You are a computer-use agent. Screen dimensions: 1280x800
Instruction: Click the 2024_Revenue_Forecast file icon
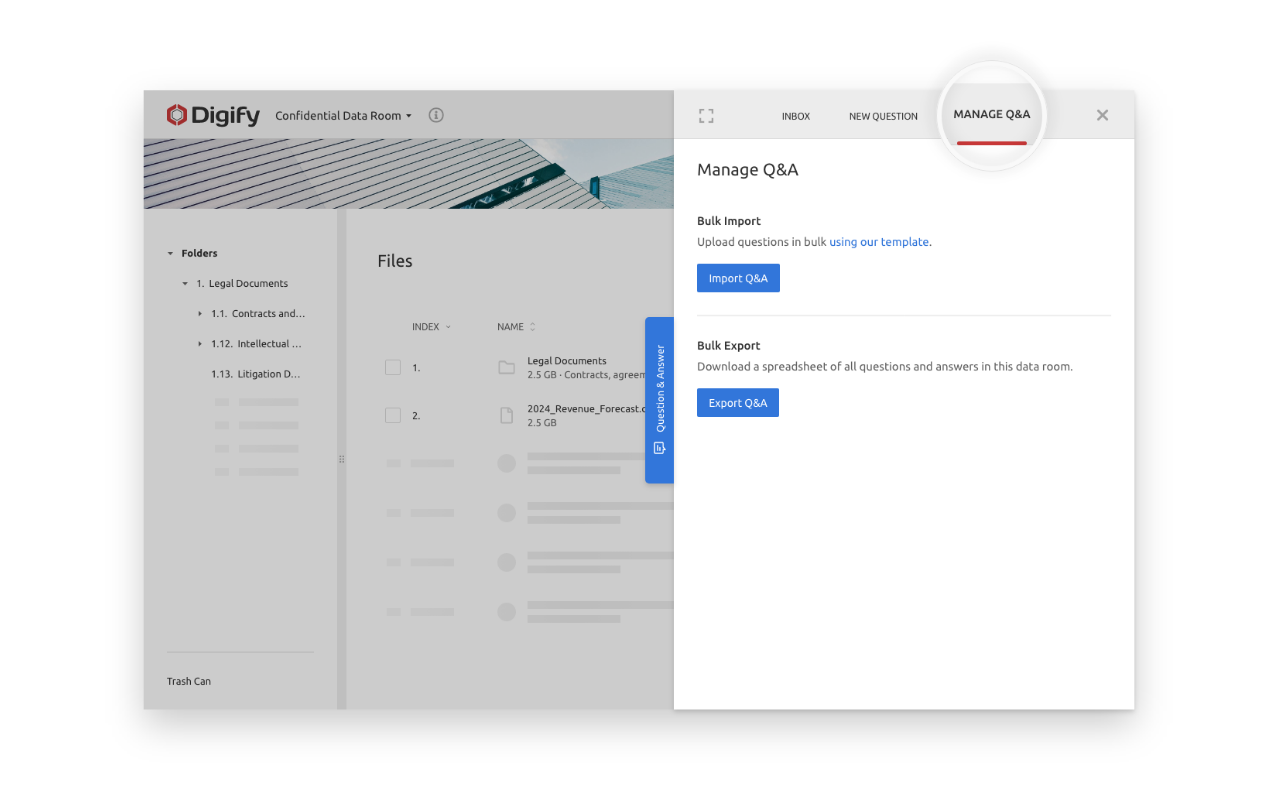click(x=506, y=415)
